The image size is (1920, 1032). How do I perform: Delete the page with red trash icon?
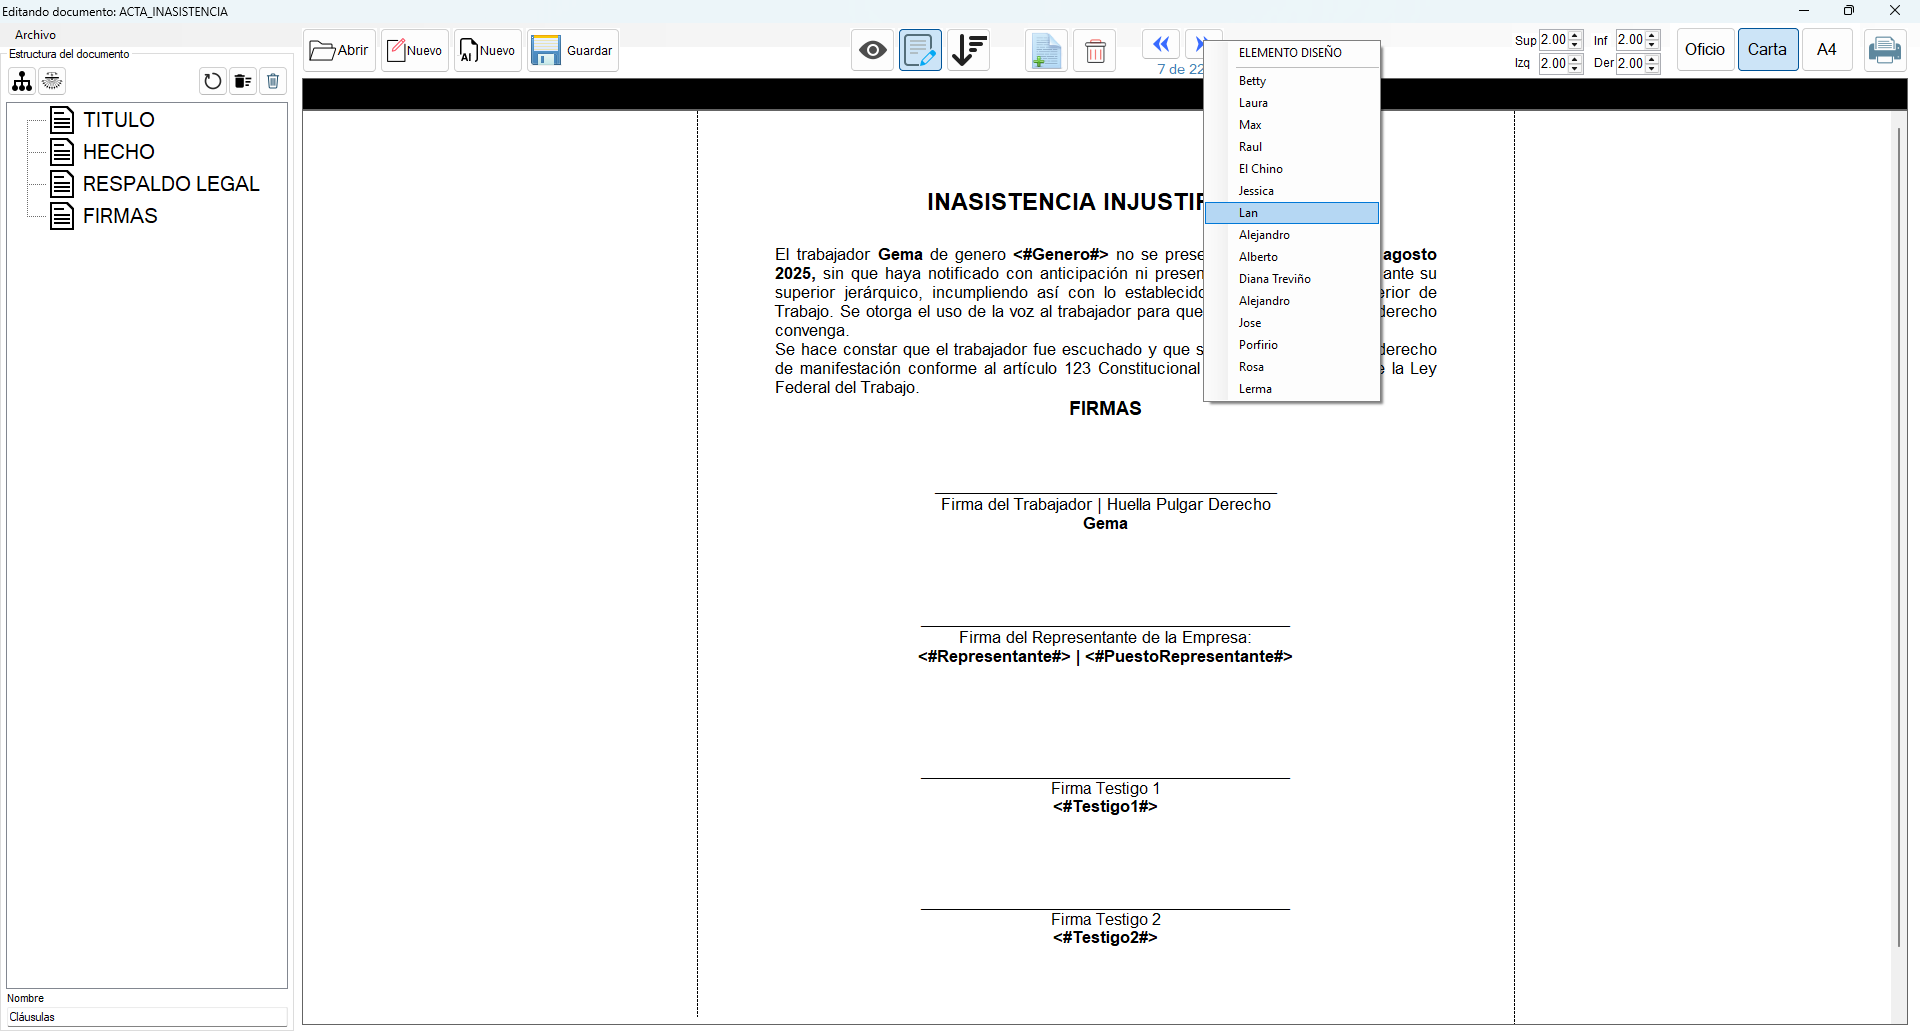point(1095,50)
